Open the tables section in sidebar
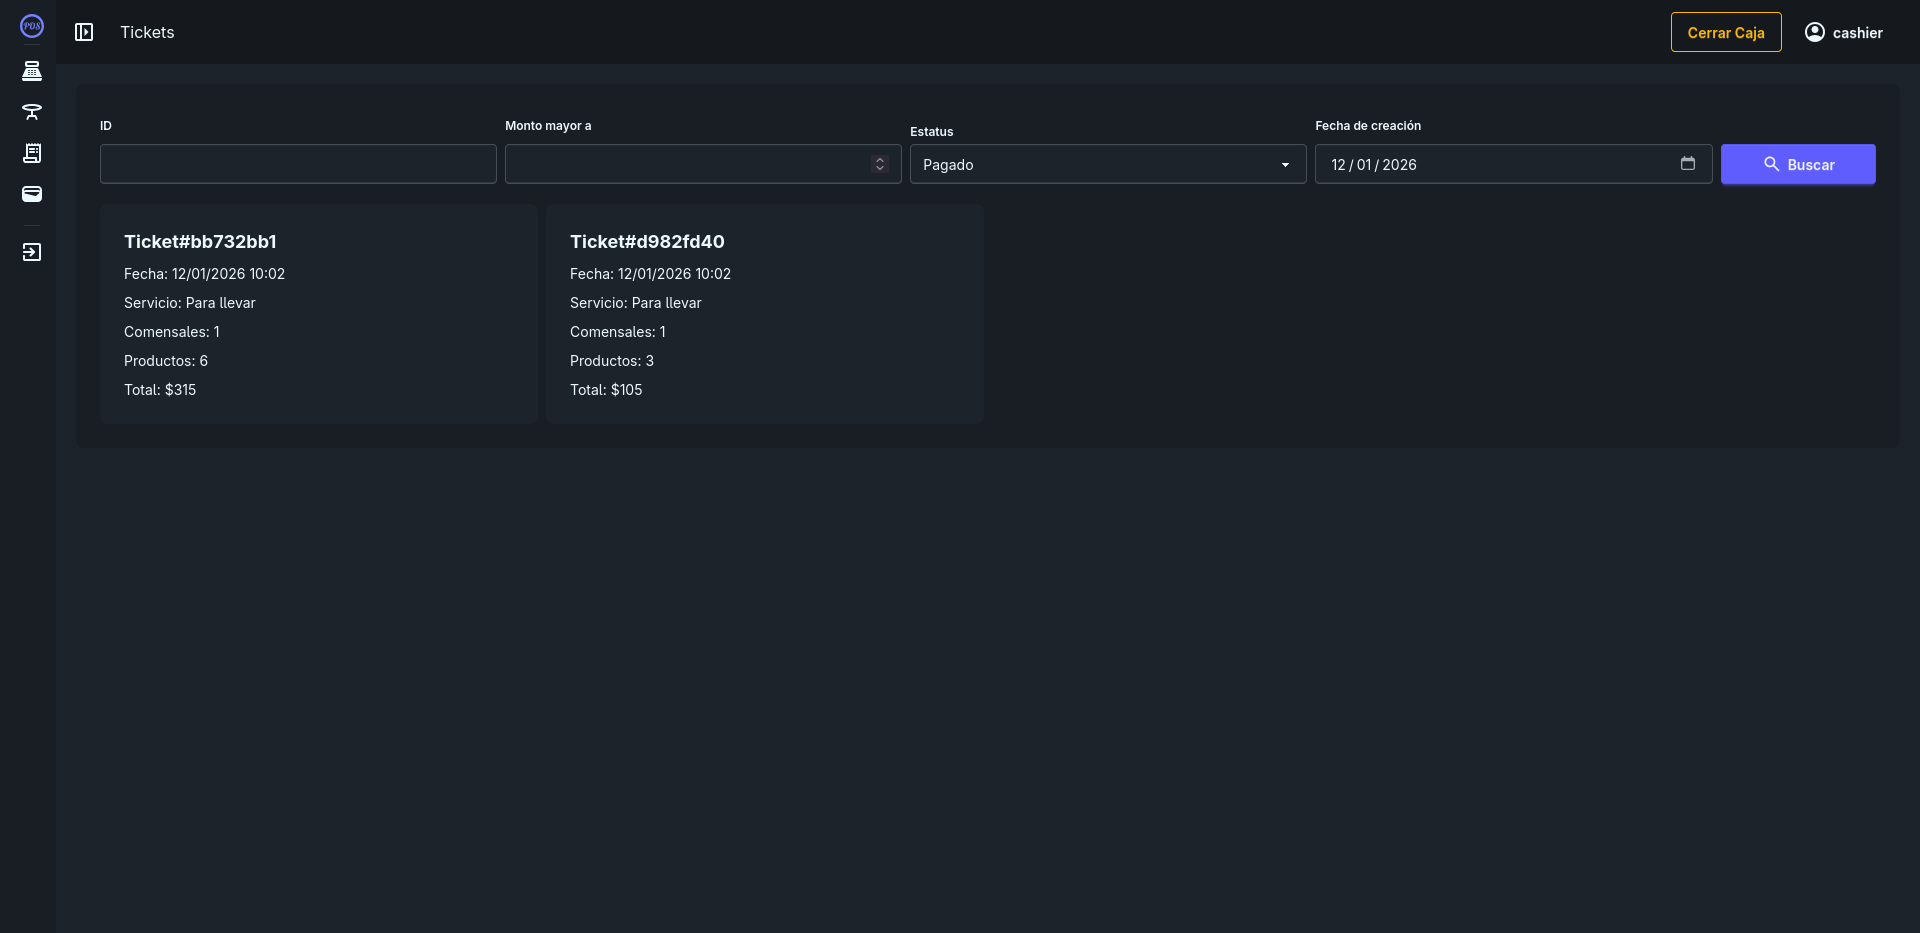This screenshot has width=1920, height=933. coord(32,112)
